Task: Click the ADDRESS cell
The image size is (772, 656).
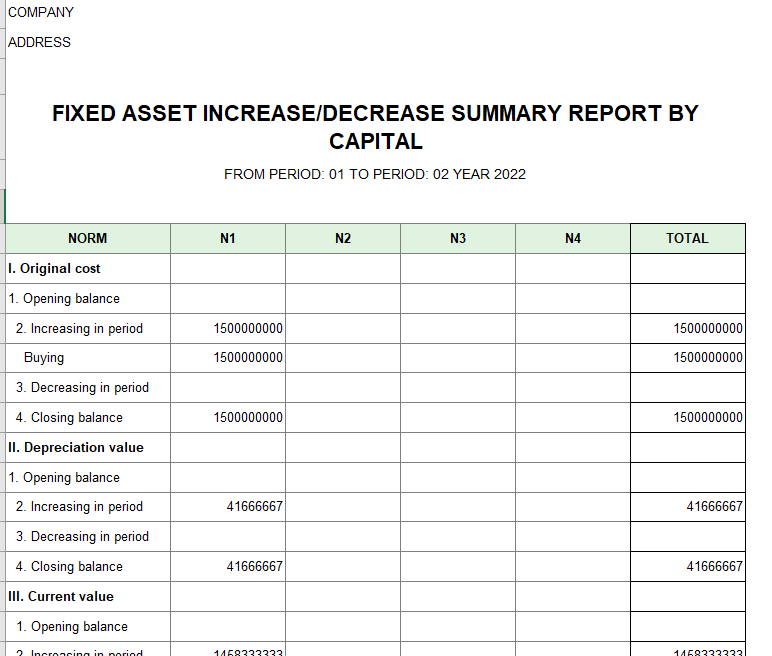Action: click(40, 43)
